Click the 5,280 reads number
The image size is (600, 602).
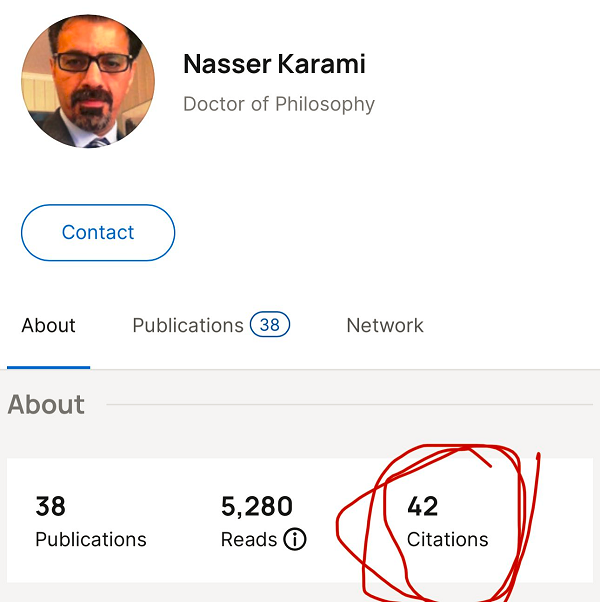click(x=257, y=506)
